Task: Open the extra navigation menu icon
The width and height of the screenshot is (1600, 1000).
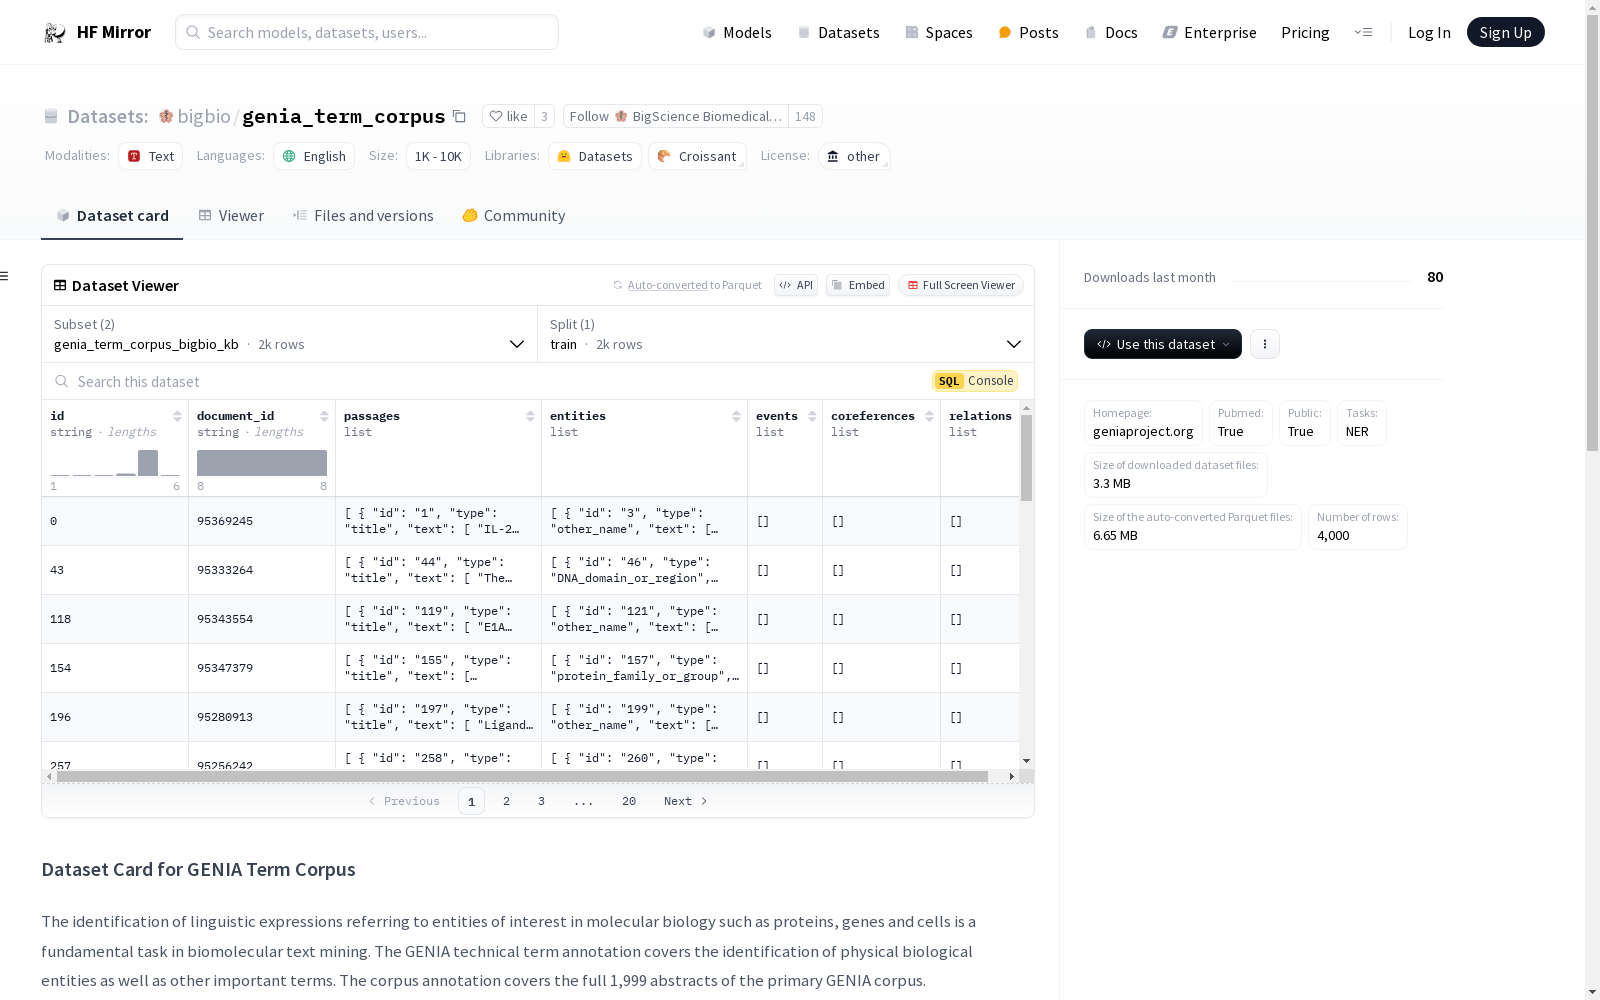Action: click(1363, 32)
